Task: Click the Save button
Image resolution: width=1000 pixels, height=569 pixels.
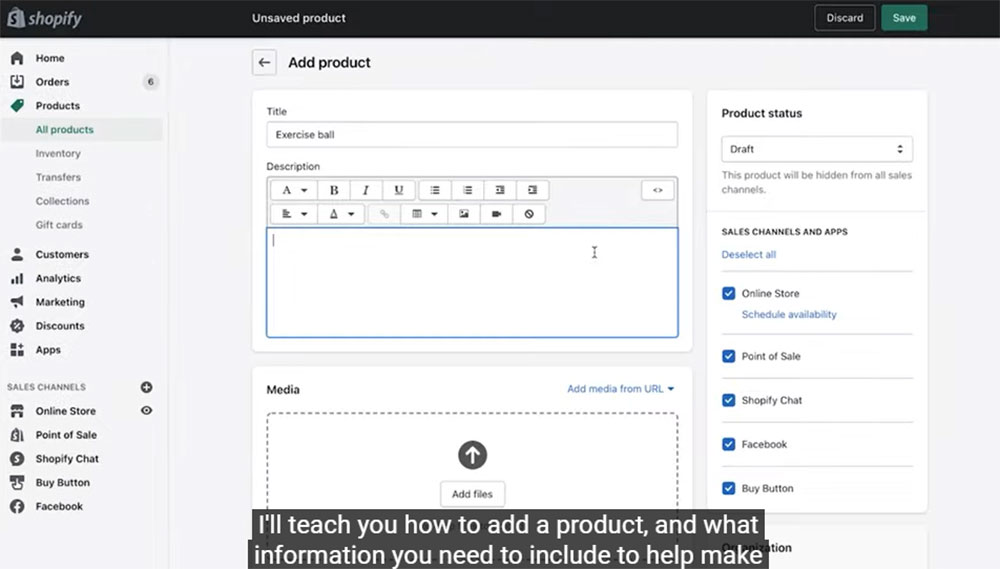Action: click(904, 18)
